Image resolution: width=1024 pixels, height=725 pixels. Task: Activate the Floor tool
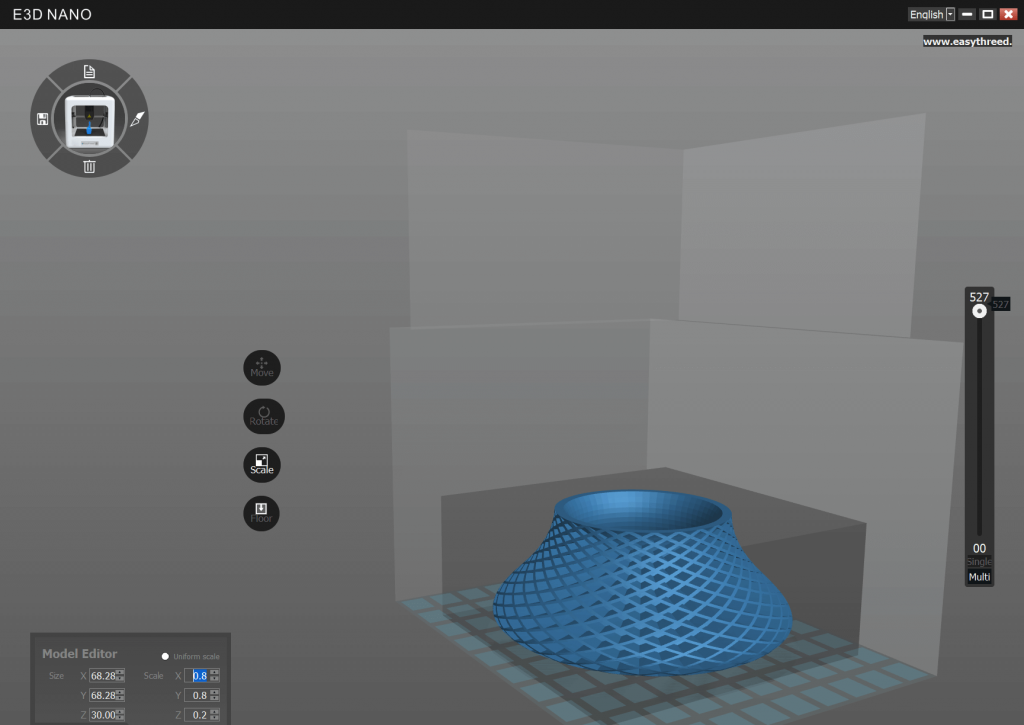[261, 513]
